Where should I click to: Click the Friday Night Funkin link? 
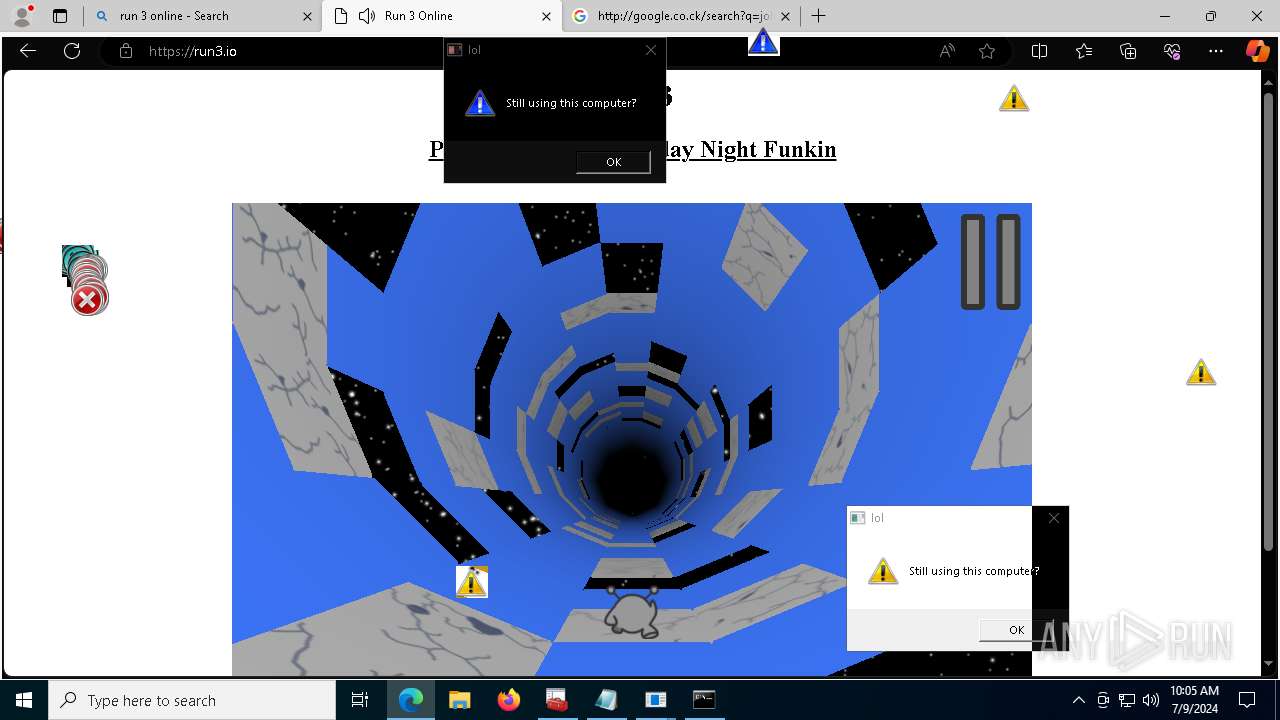[x=750, y=149]
